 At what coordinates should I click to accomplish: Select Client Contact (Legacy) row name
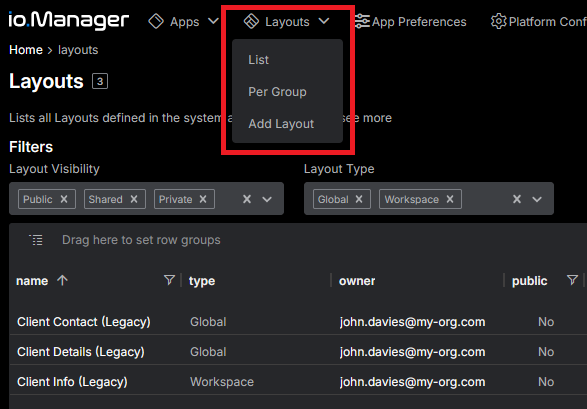coord(84,322)
